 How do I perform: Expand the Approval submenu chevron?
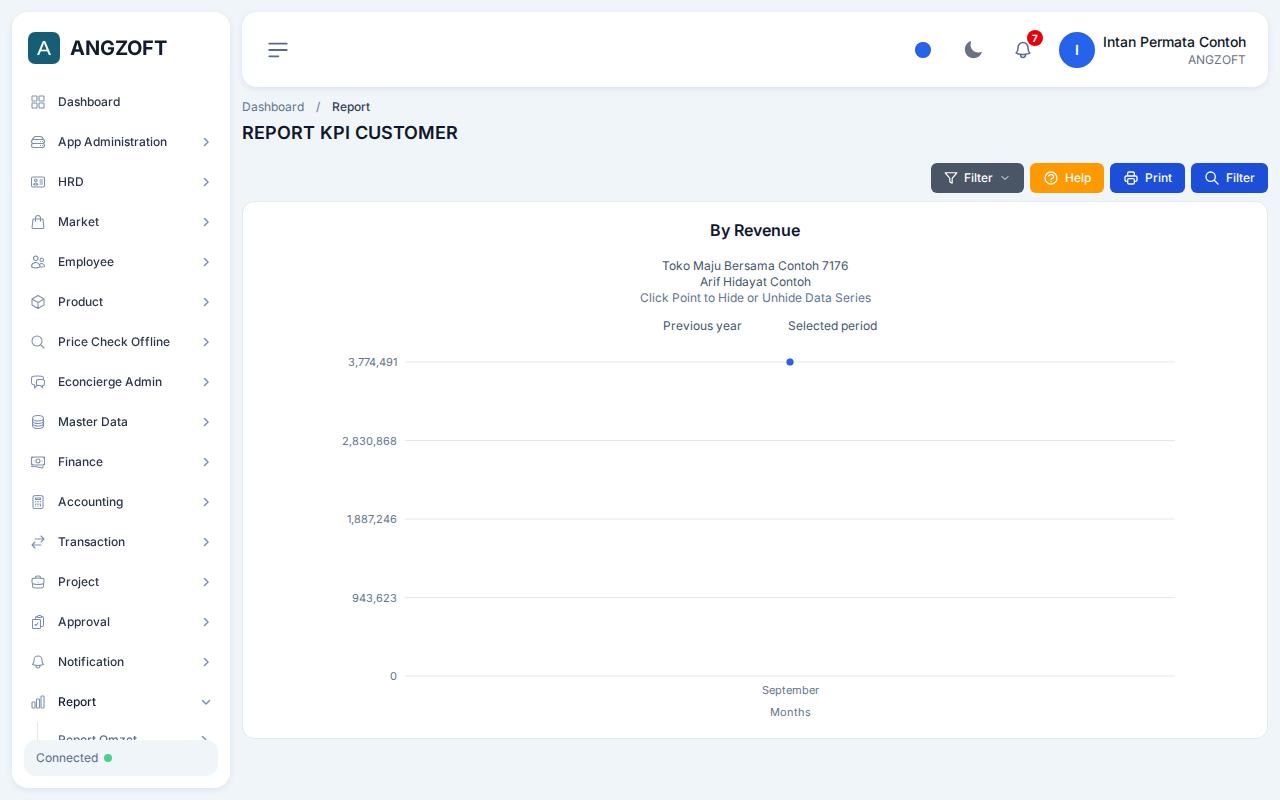click(x=206, y=622)
